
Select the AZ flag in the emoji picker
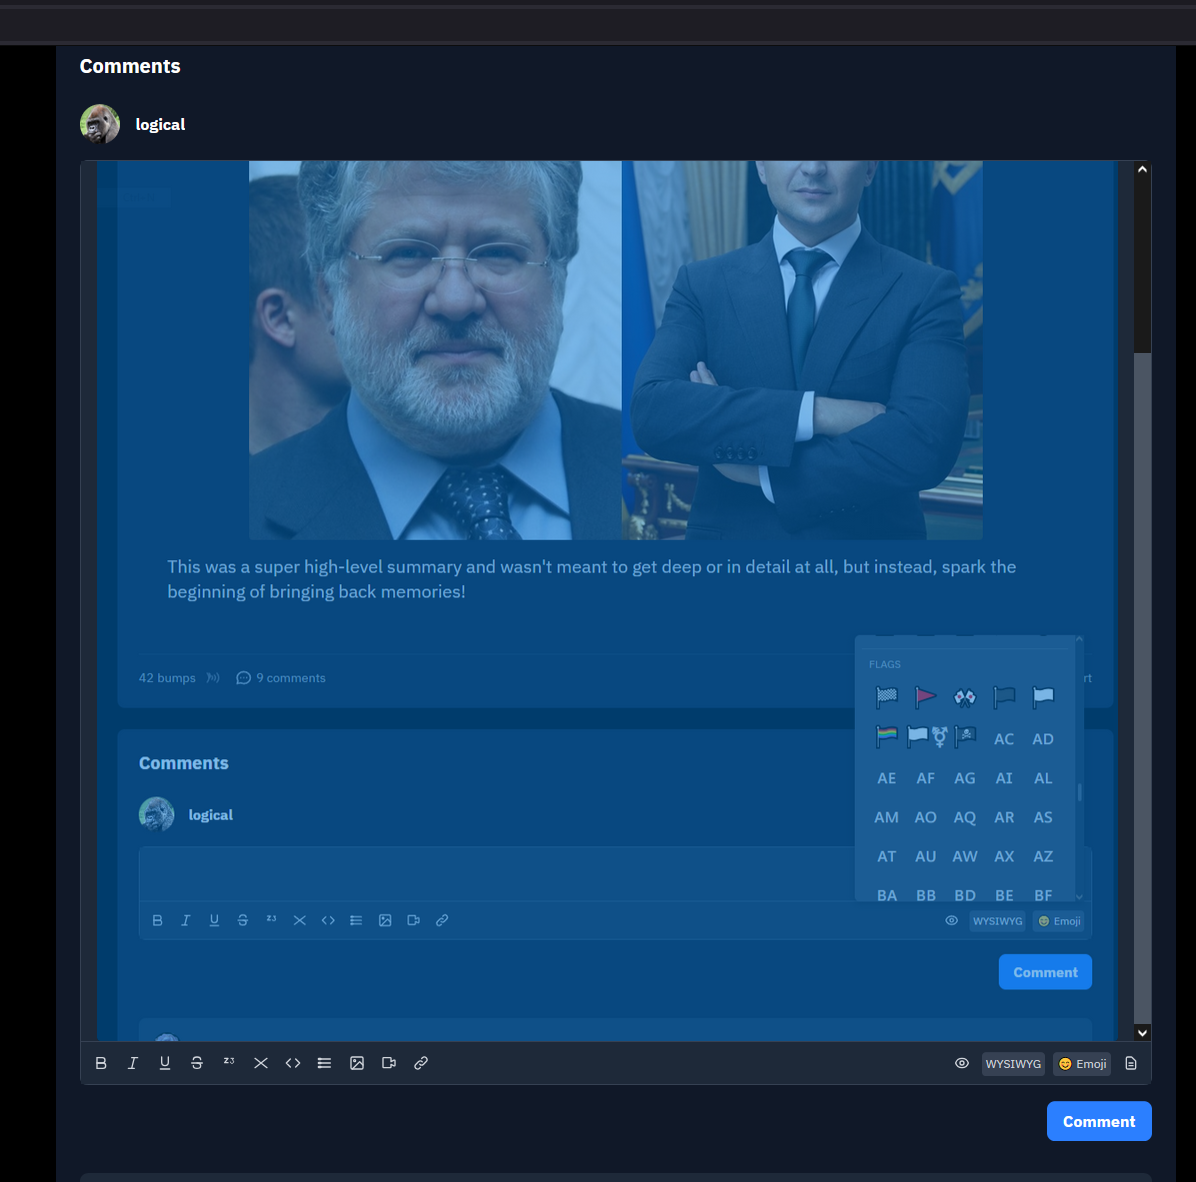click(x=1043, y=856)
